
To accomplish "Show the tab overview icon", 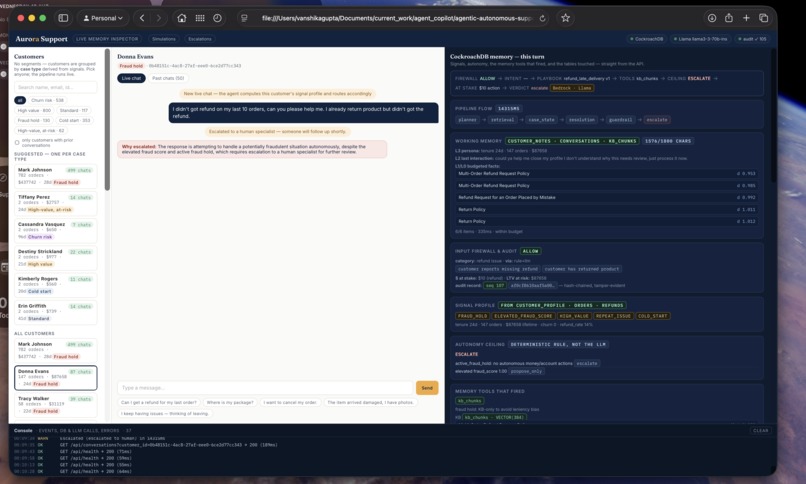I will (x=763, y=18).
